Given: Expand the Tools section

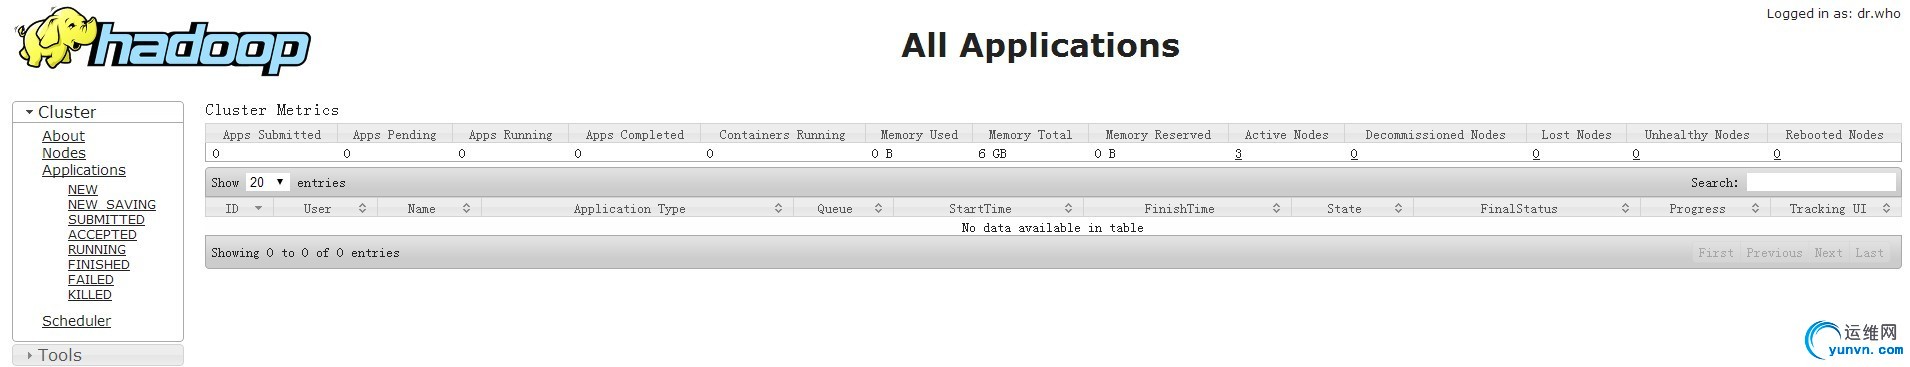Looking at the screenshot, I should (98, 355).
